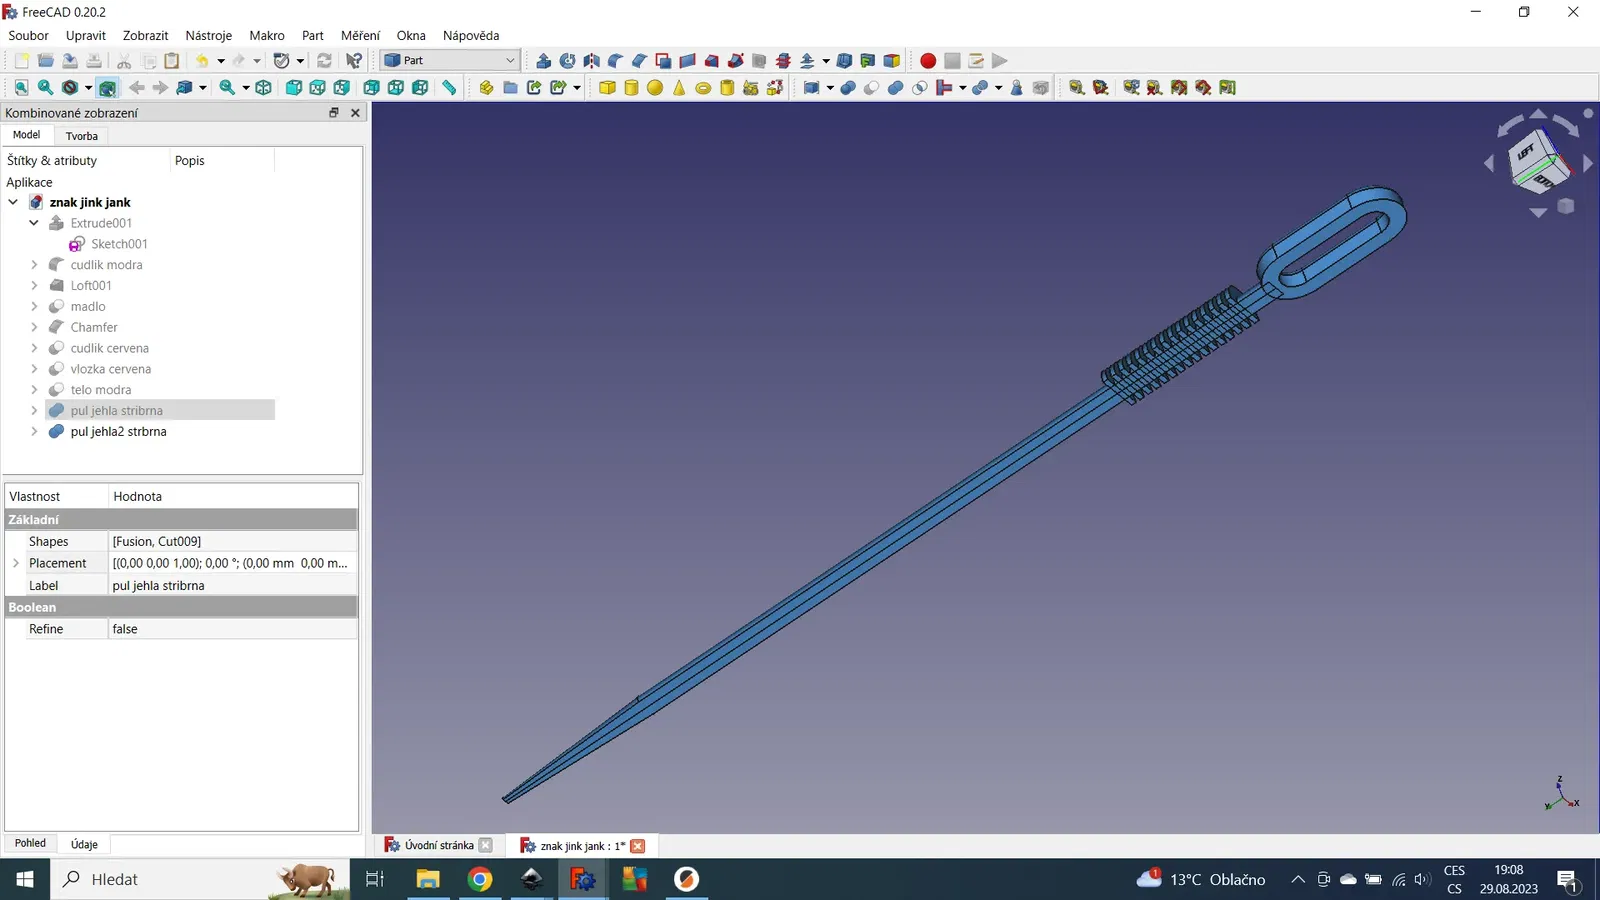Viewport: 1600px width, 900px height.
Task: Create a sphere primitive
Action: pyautogui.click(x=655, y=88)
